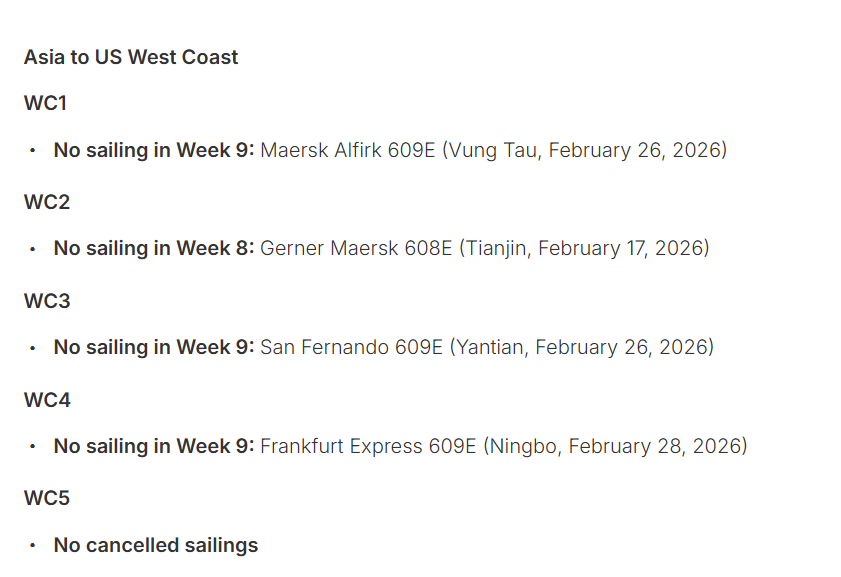This screenshot has width=841, height=577.
Task: Click "No sailing in Week 9:" under WC4
Action: click(x=154, y=446)
